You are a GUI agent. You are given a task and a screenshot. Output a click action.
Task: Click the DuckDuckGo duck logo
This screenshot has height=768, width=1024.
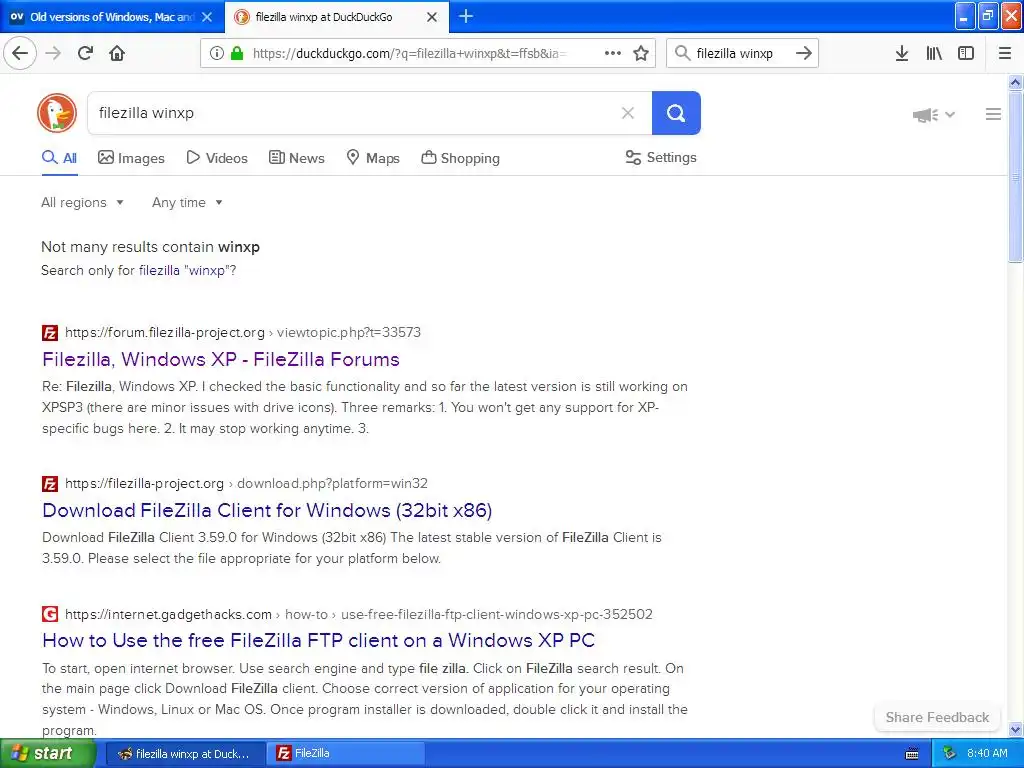pos(57,113)
